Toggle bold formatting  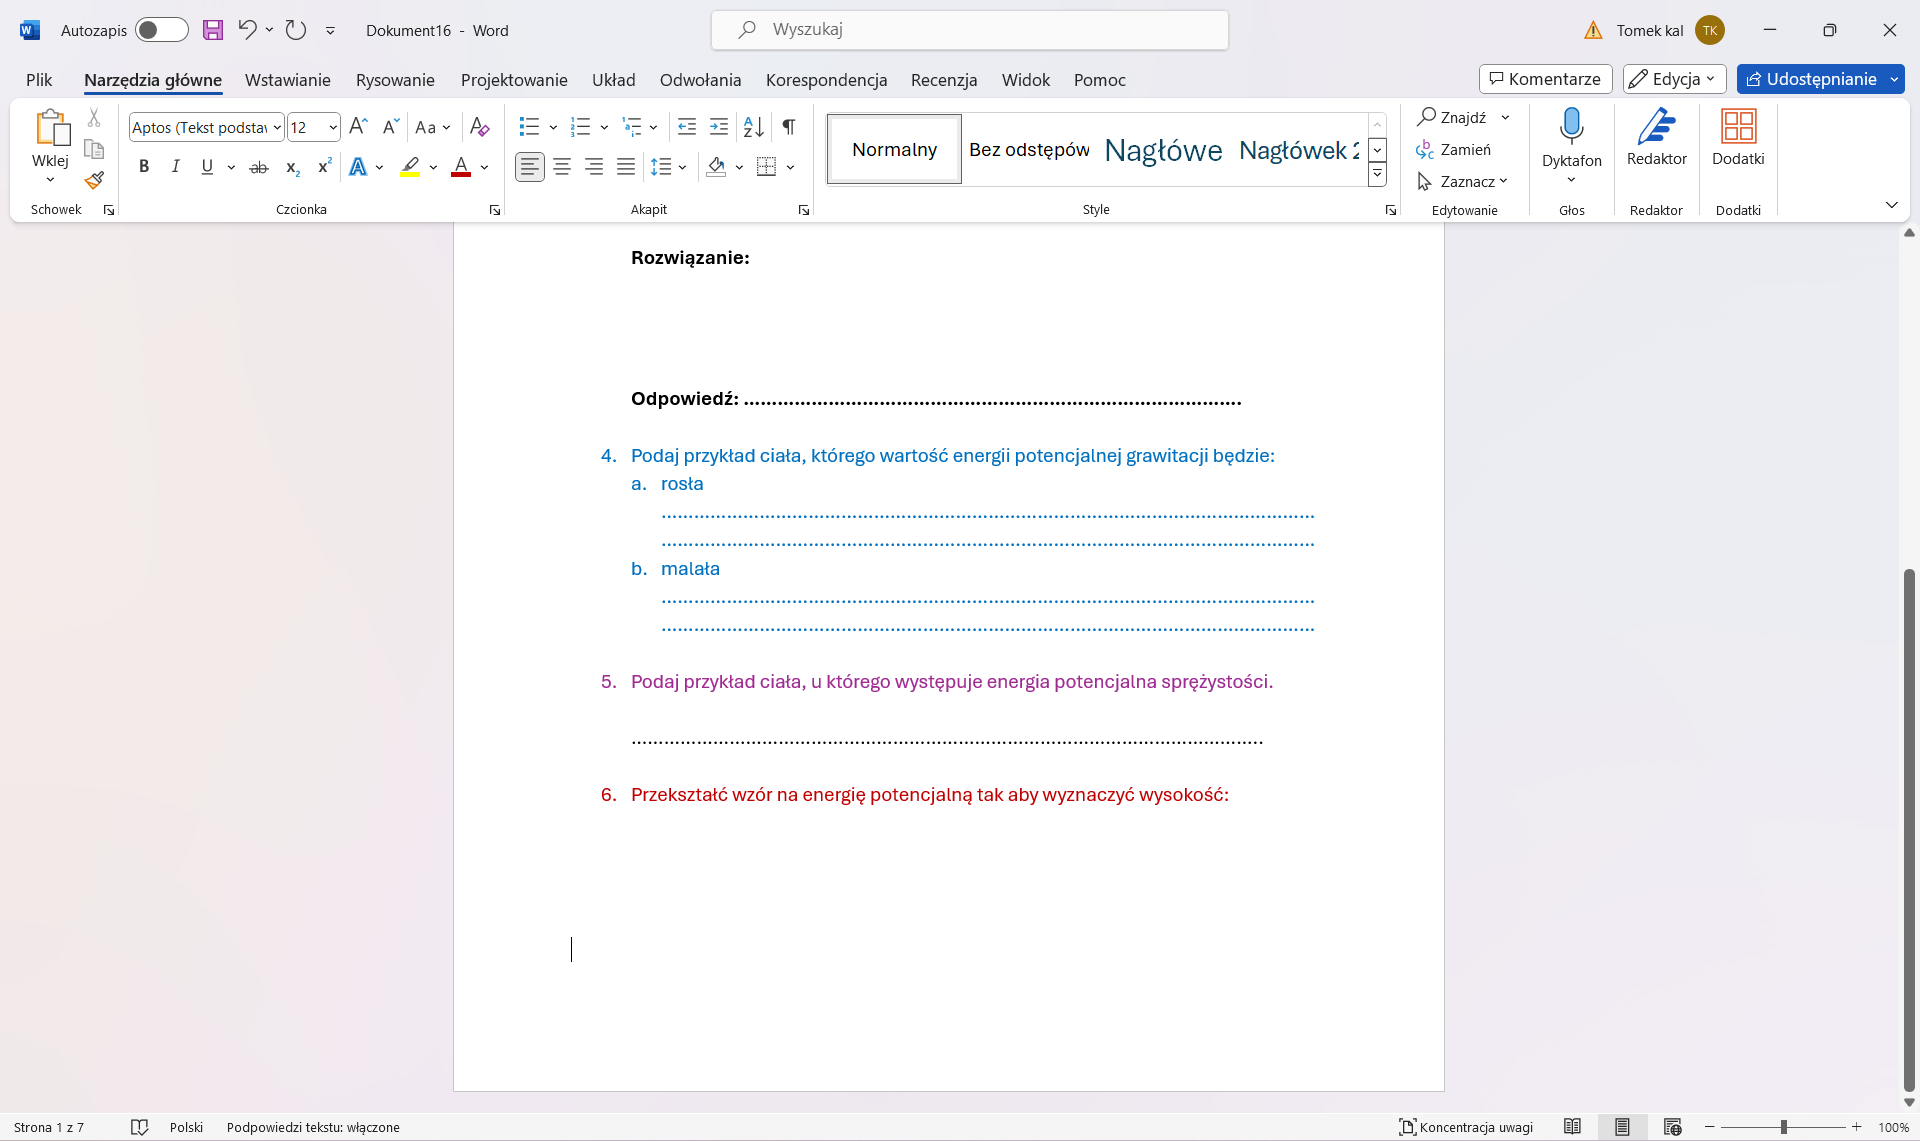click(144, 167)
